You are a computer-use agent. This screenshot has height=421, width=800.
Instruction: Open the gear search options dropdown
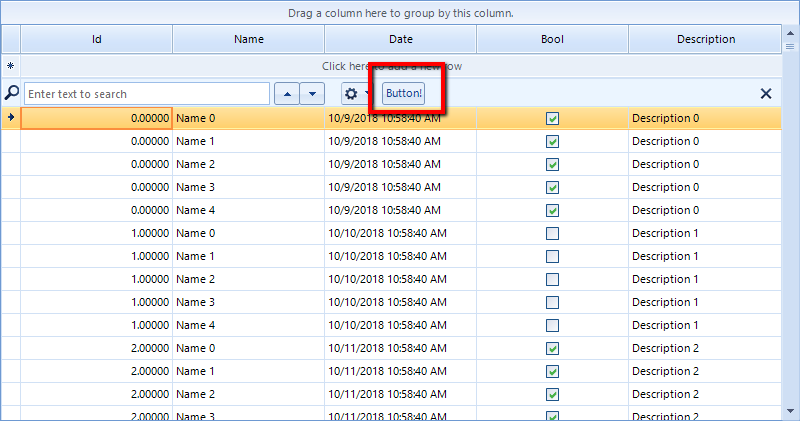click(355, 94)
